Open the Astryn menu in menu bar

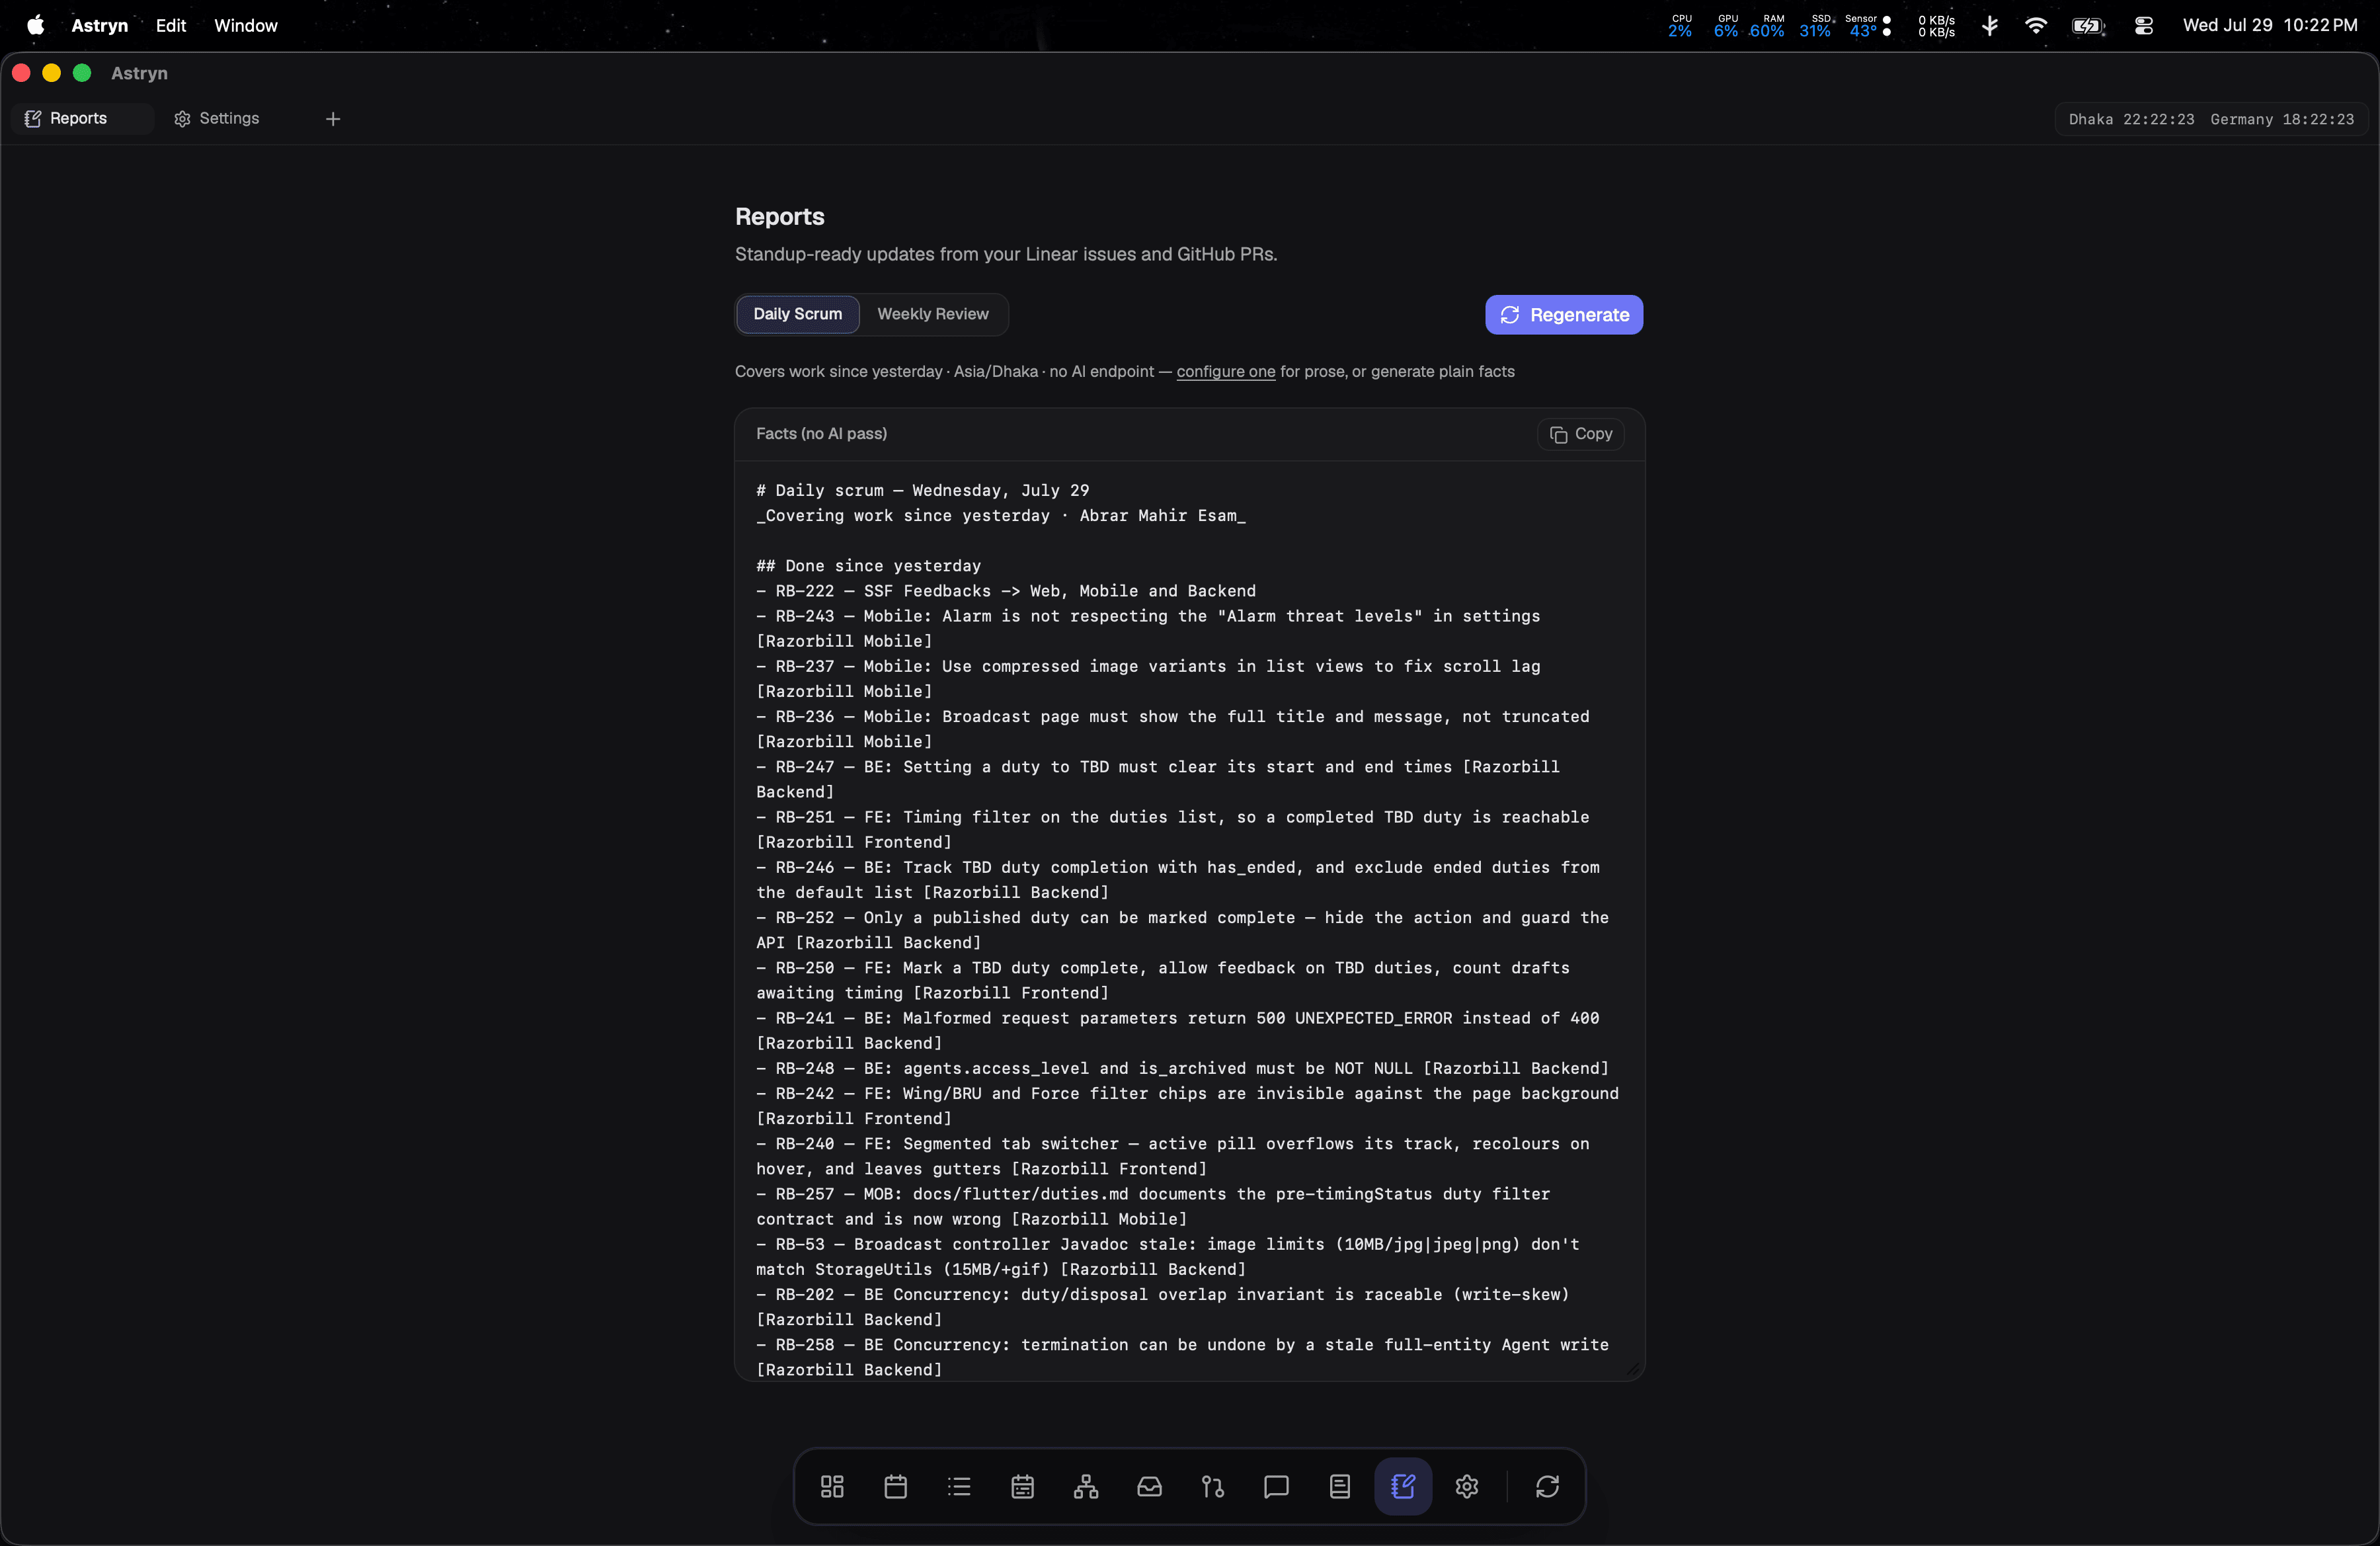[x=99, y=25]
